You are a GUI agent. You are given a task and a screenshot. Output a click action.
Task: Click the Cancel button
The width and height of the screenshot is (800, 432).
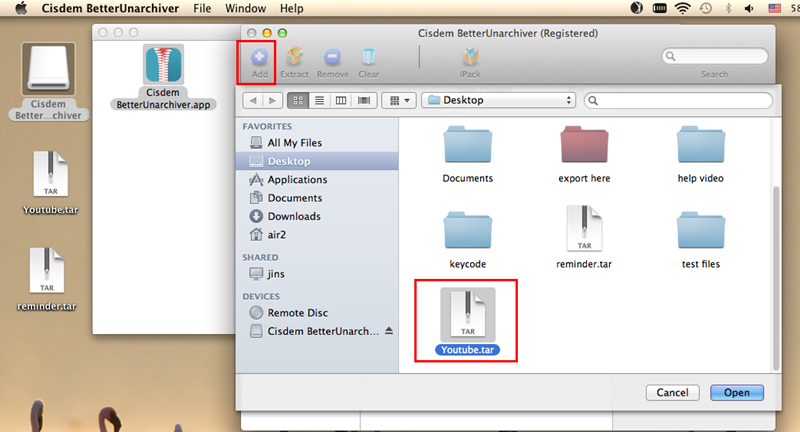672,392
